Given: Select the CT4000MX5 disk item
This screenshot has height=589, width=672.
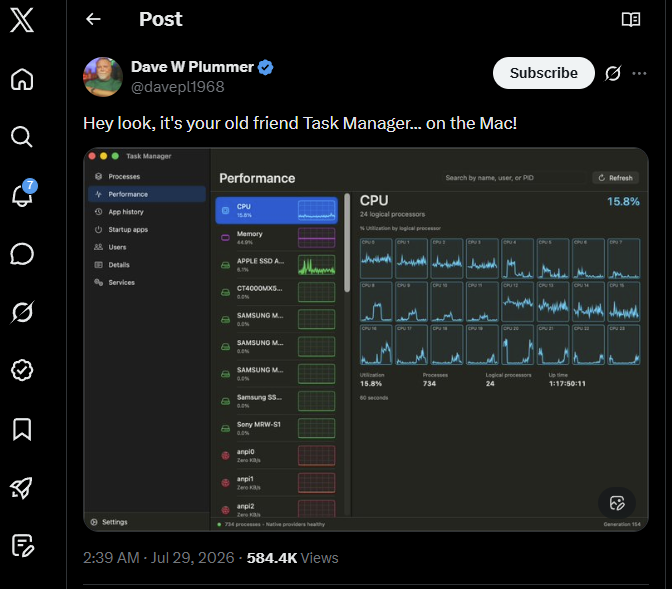Looking at the screenshot, I should (276, 292).
